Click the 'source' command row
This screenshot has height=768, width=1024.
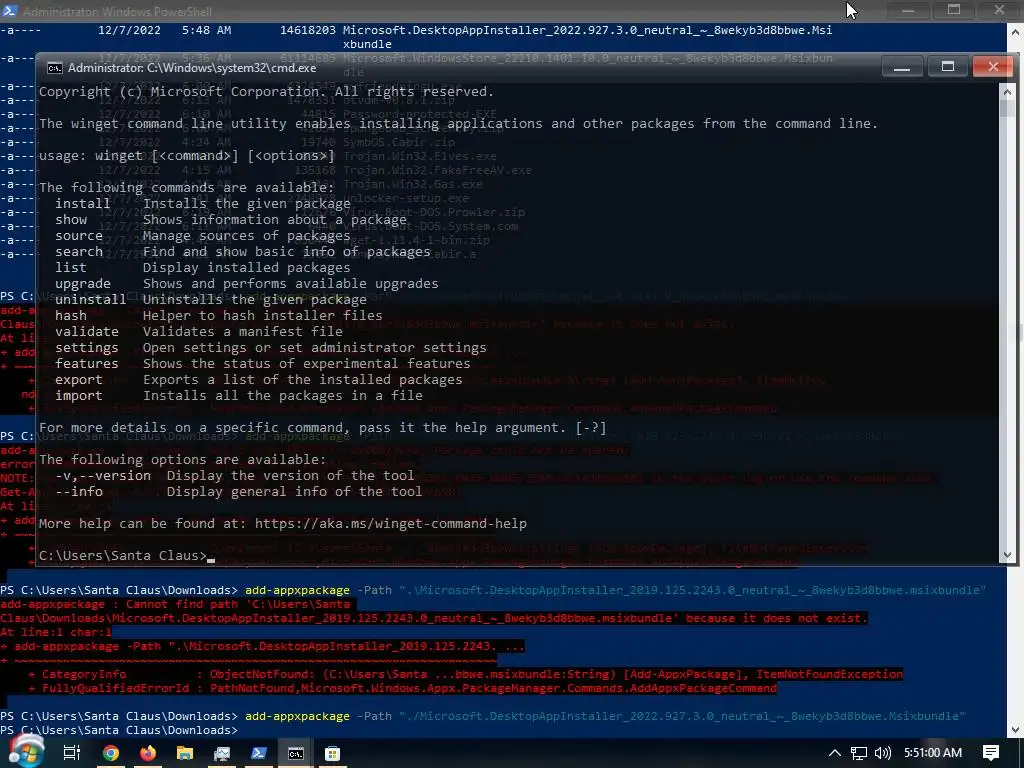pos(203,236)
